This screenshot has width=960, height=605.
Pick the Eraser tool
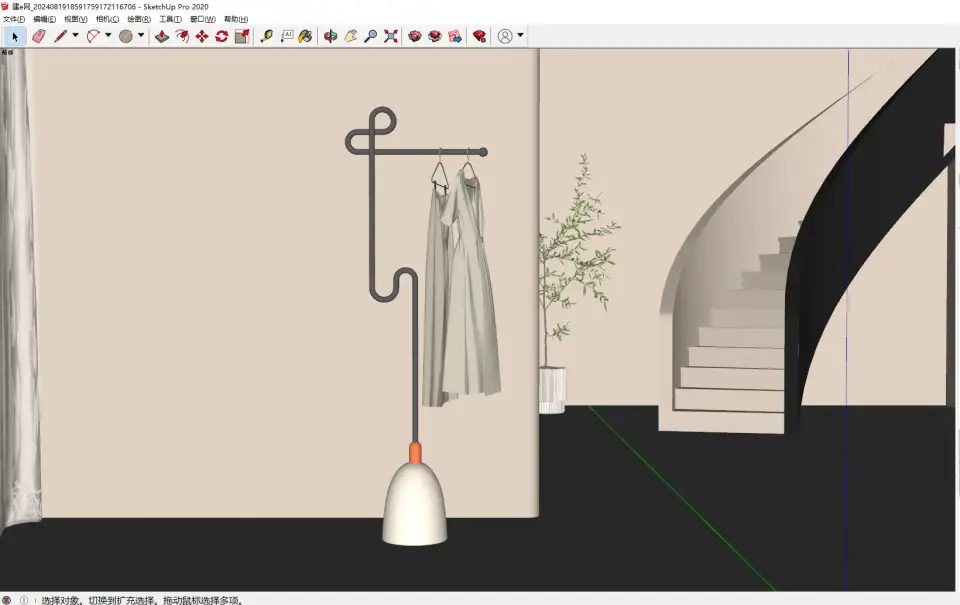click(x=39, y=37)
